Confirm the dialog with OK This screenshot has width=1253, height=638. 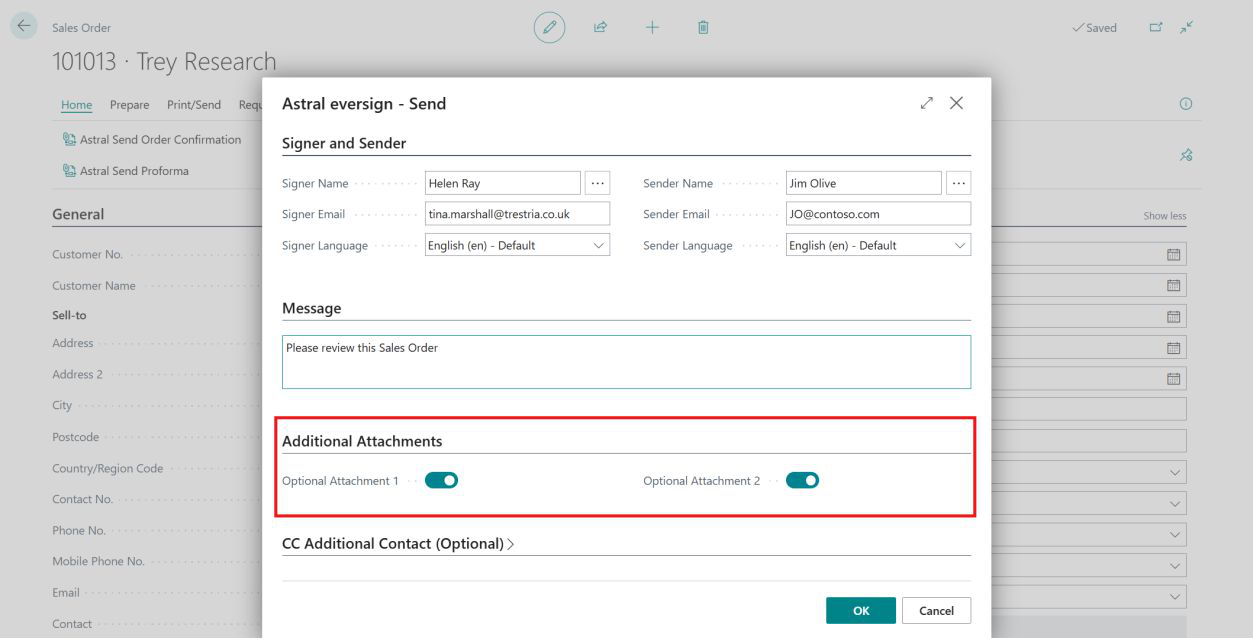pyautogui.click(x=860, y=610)
